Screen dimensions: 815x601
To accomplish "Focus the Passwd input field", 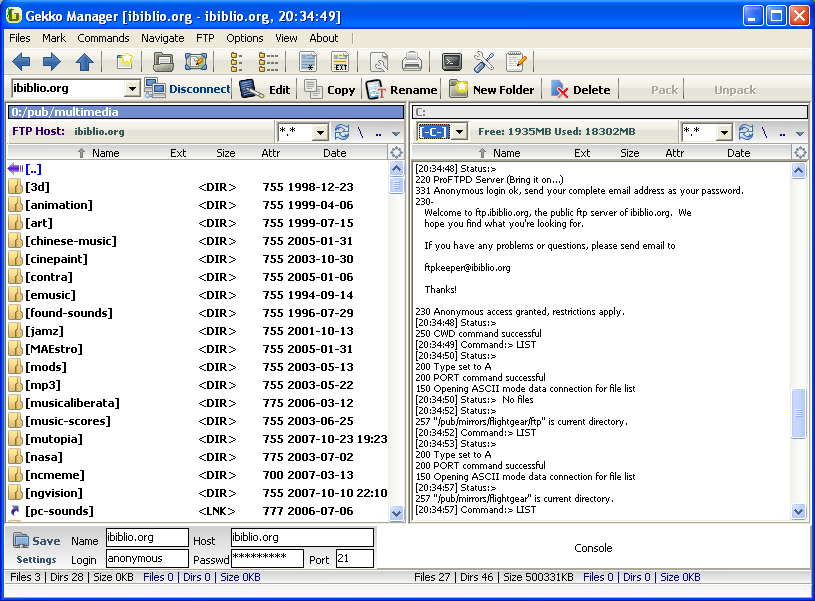I will click(x=267, y=558).
